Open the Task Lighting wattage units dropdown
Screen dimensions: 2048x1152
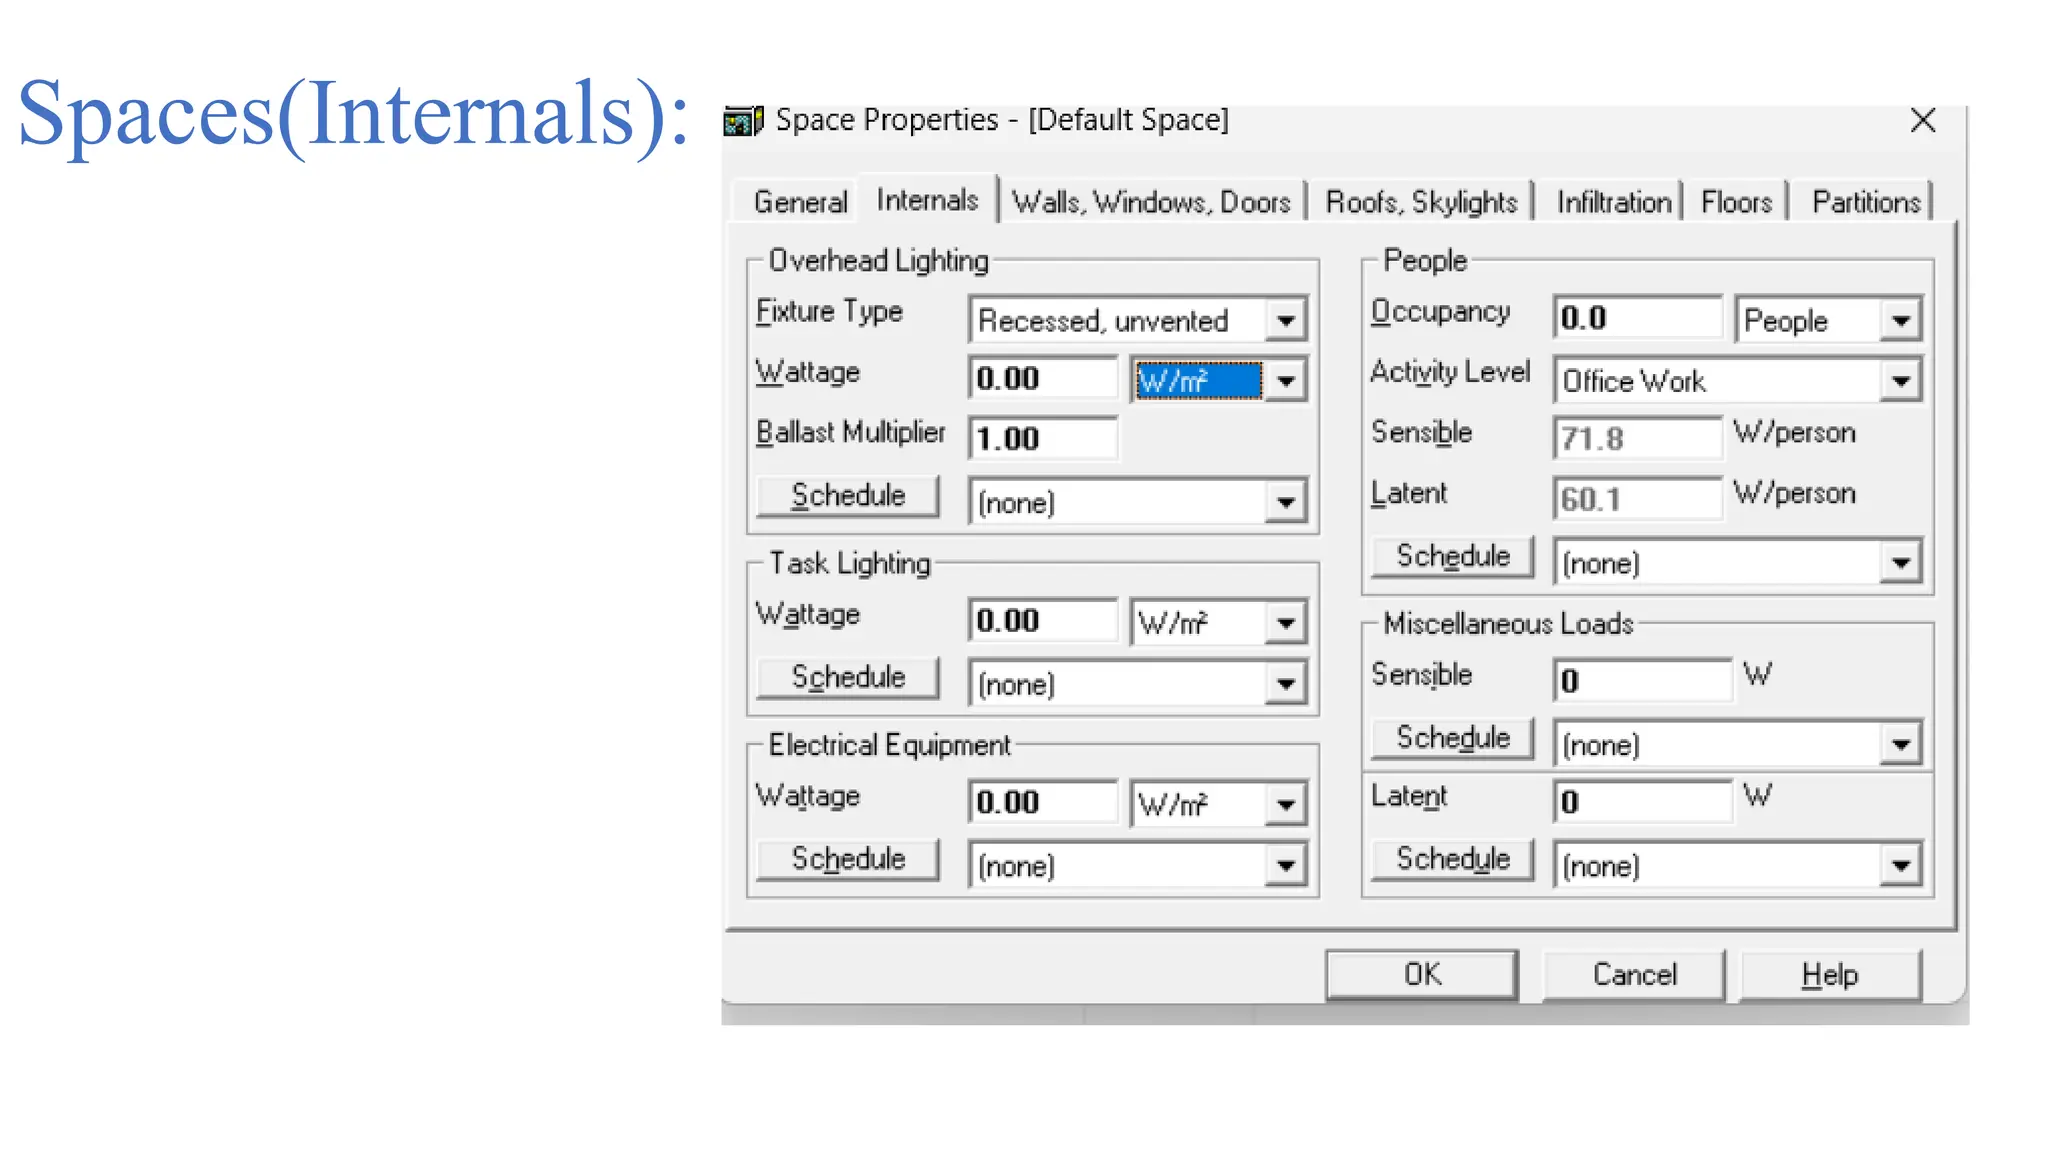[1286, 623]
